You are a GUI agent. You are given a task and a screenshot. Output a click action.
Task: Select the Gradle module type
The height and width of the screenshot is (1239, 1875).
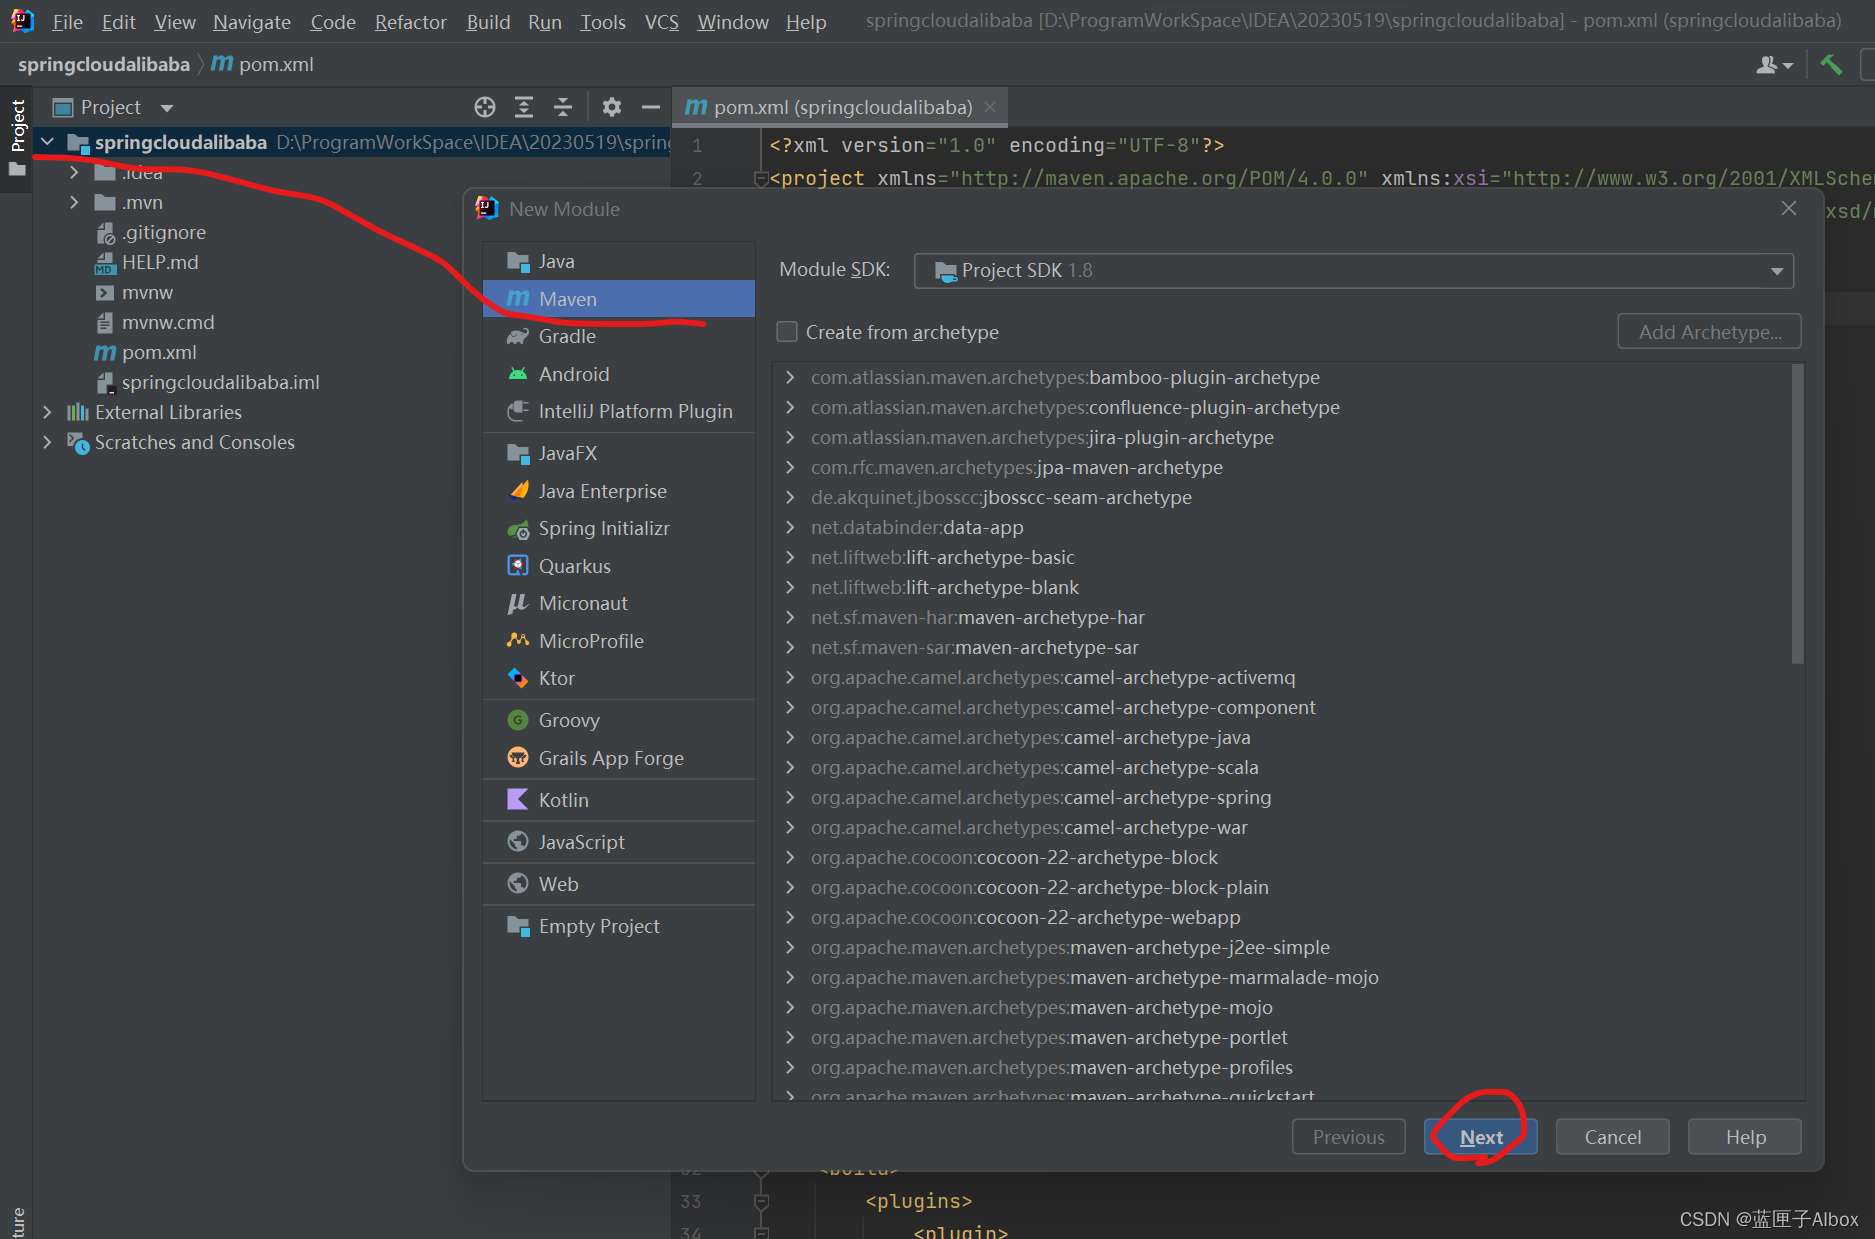(619, 337)
